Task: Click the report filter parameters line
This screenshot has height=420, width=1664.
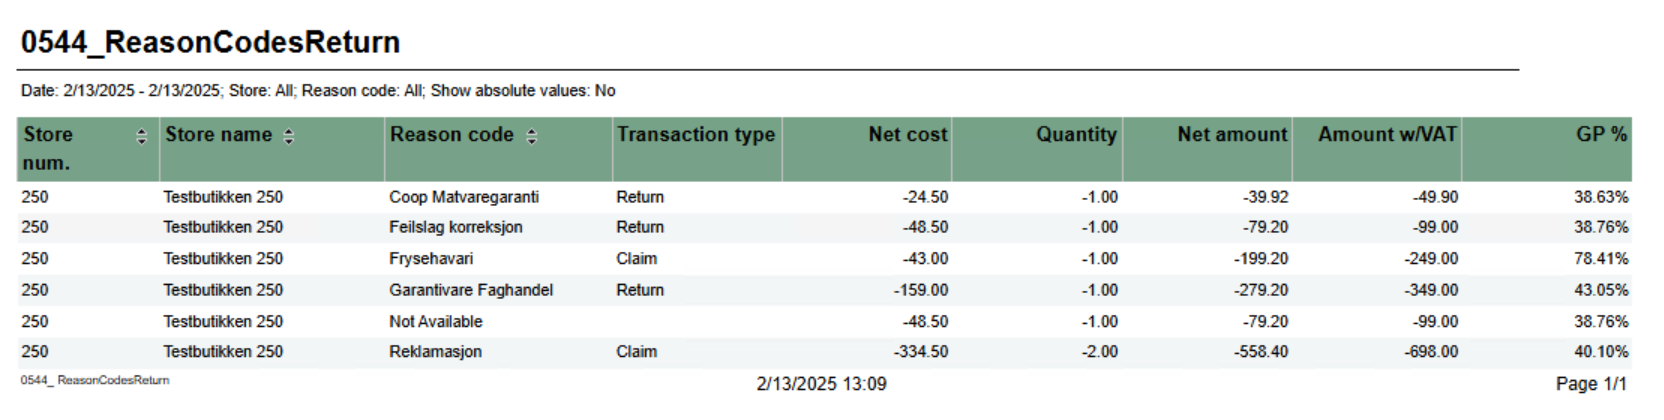Action: [318, 91]
